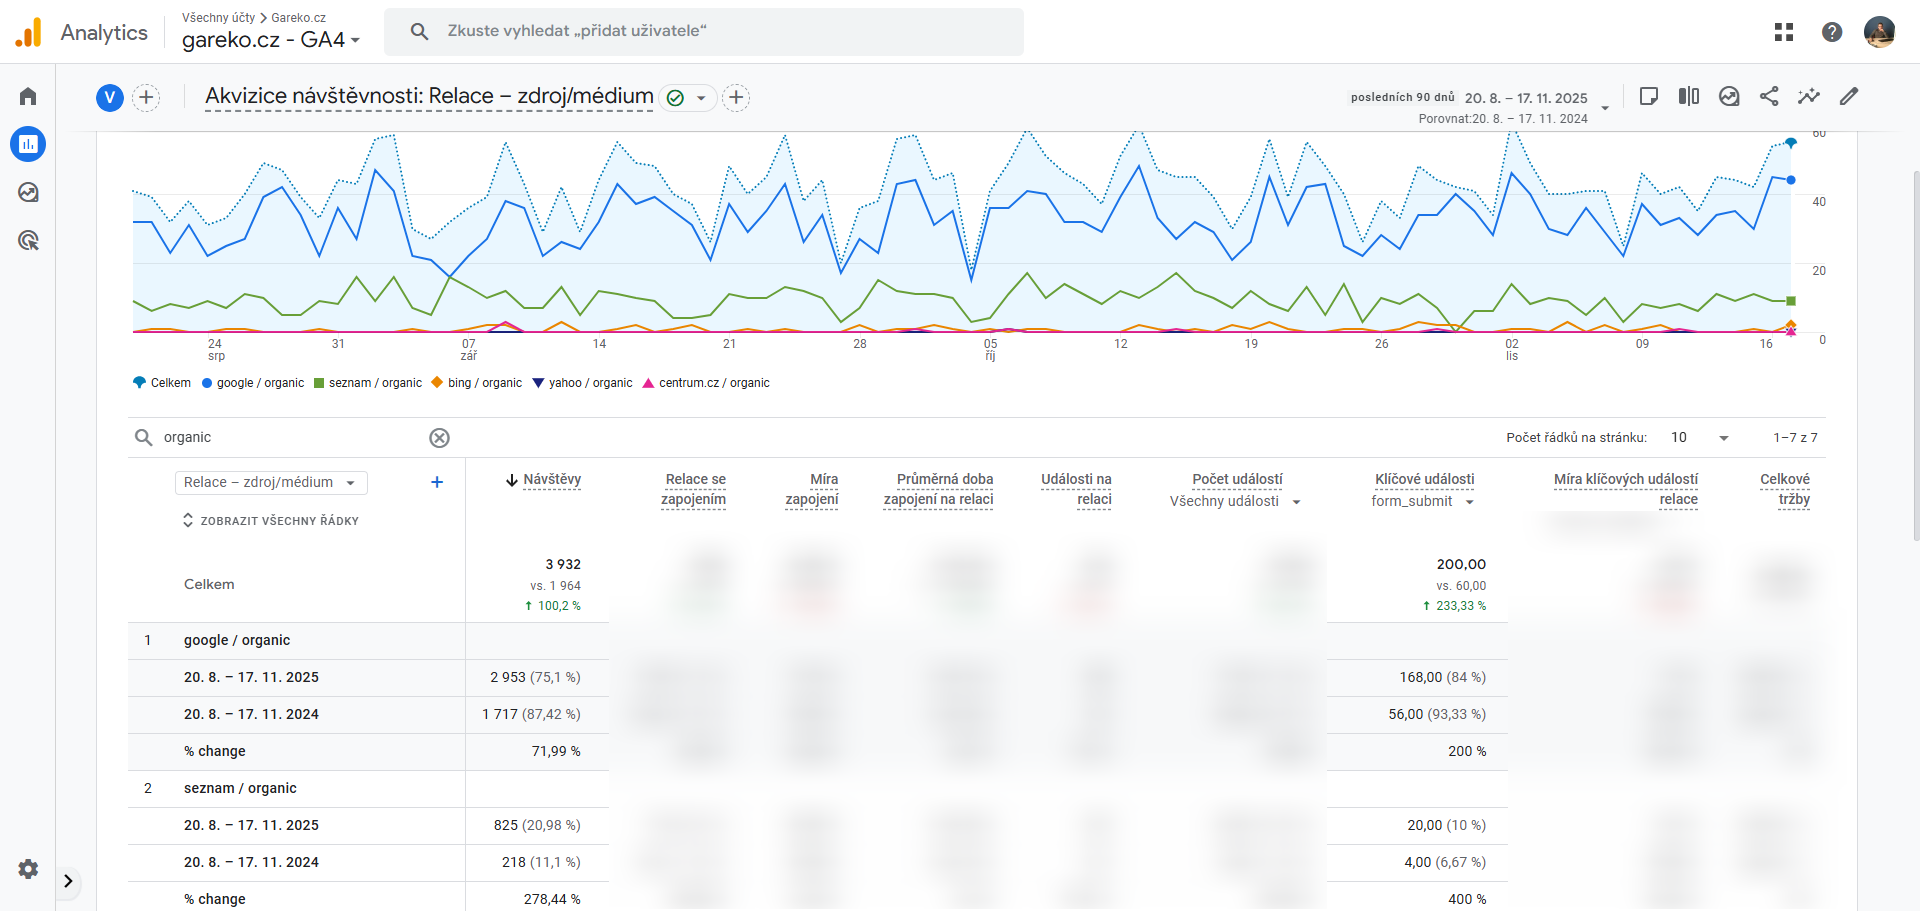Open the Explore icon in sidebar
This screenshot has width=1920, height=911.
28,193
